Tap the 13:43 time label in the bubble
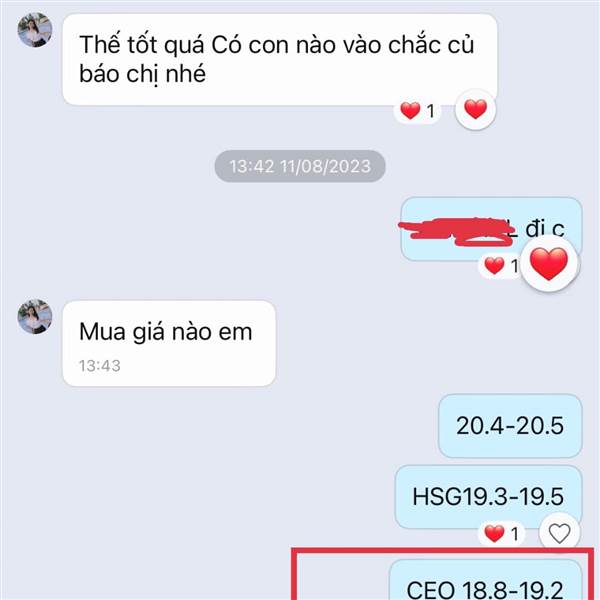Screen dimensions: 600x600 tap(100, 366)
